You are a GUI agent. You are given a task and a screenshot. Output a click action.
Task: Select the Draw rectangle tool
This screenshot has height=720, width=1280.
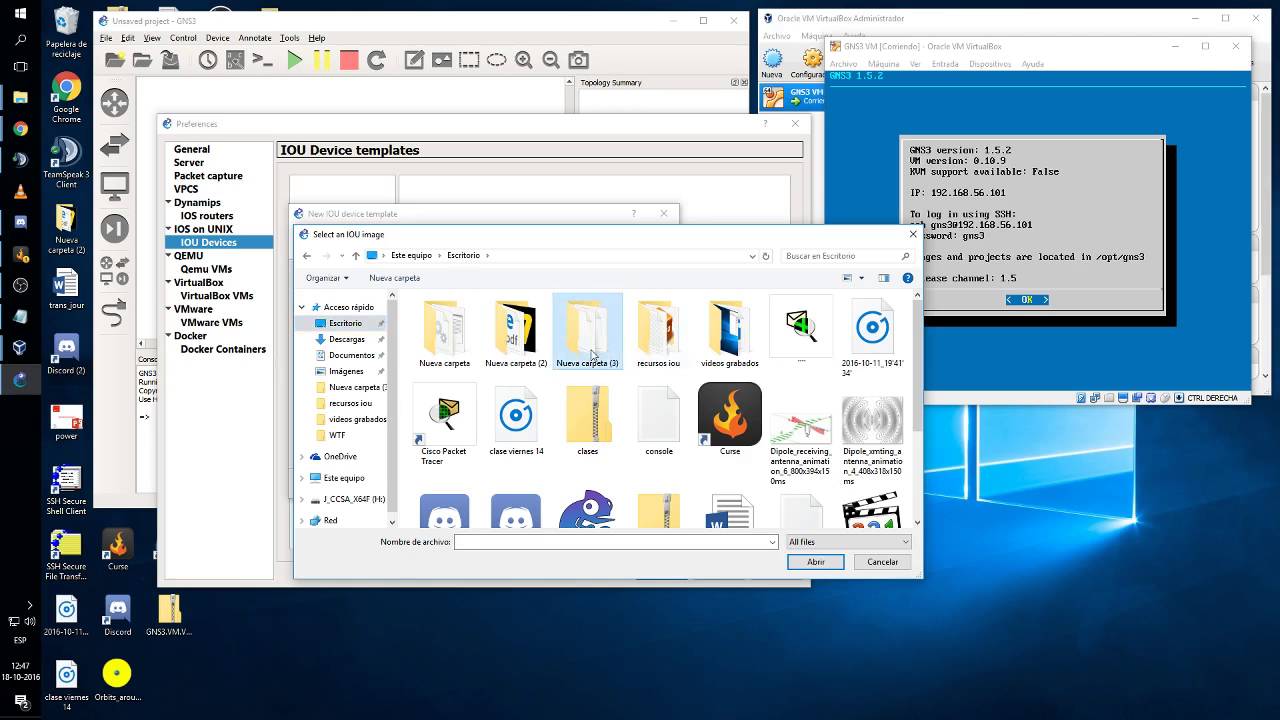(x=469, y=60)
